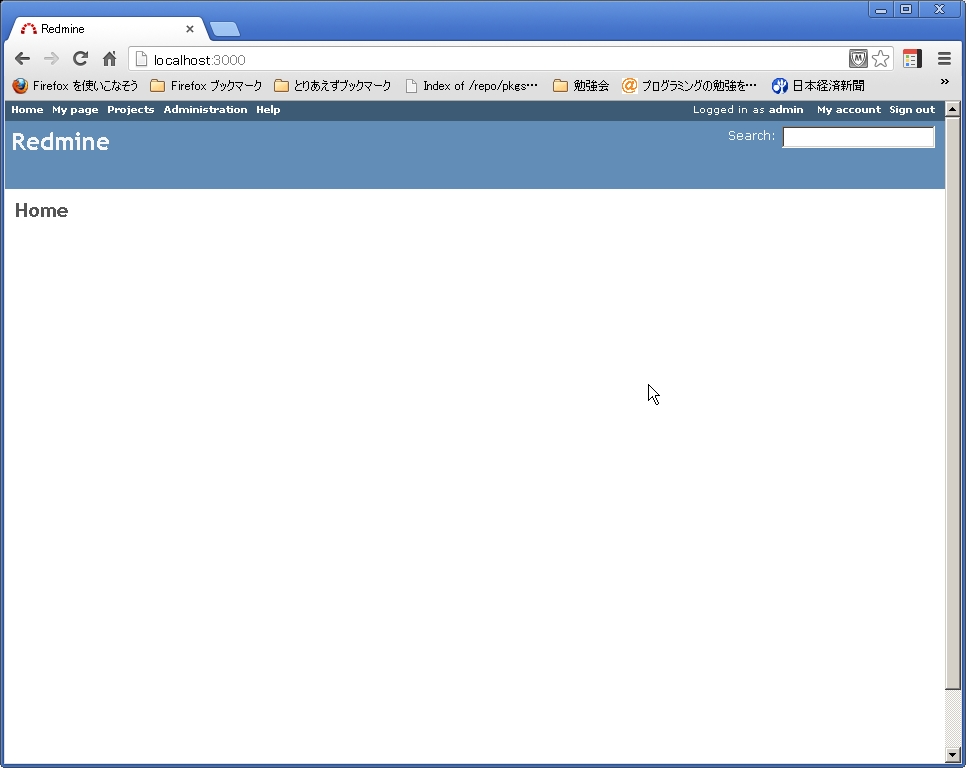
Task: Close the browser window
Action: [940, 9]
